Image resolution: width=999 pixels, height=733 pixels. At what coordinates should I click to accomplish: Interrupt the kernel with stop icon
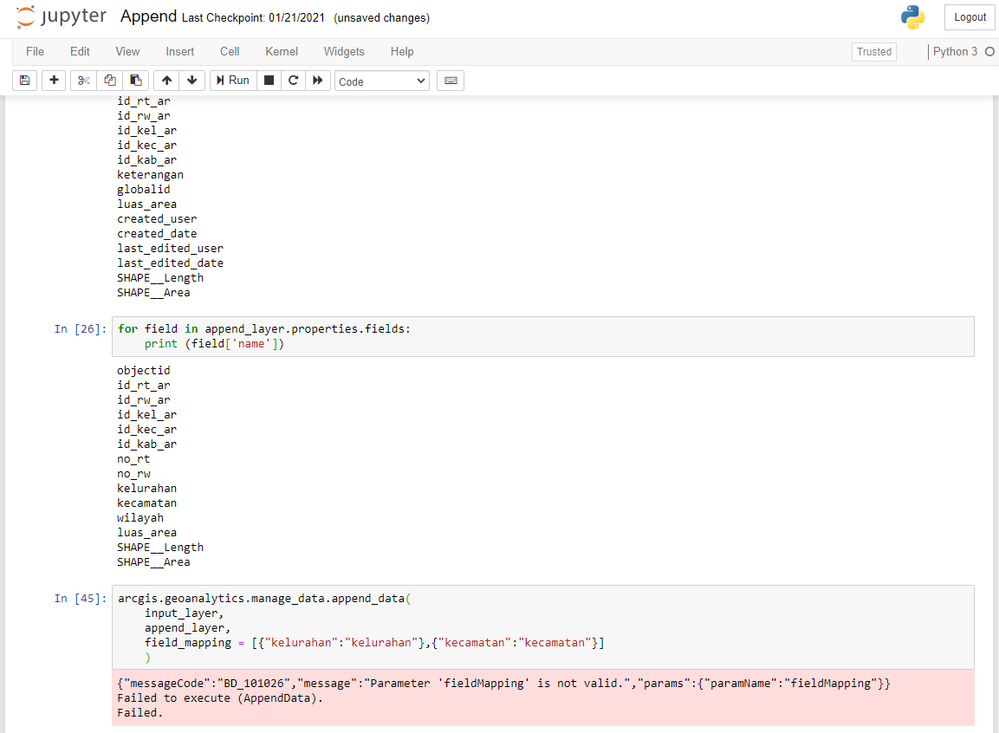(x=269, y=80)
